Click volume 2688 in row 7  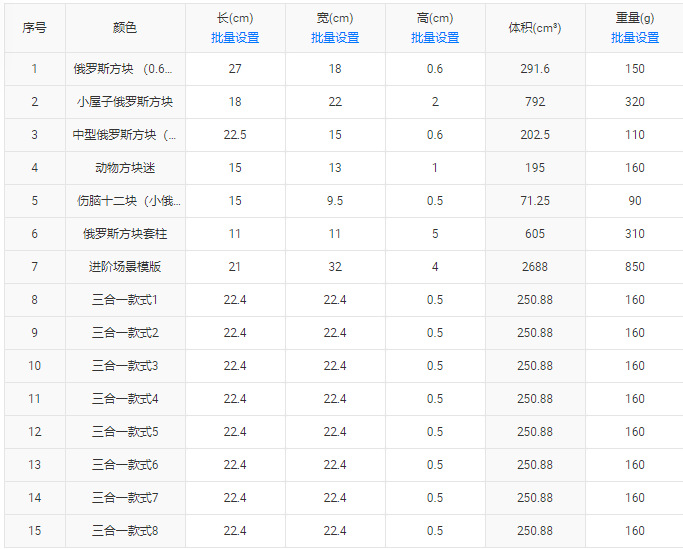click(535, 267)
